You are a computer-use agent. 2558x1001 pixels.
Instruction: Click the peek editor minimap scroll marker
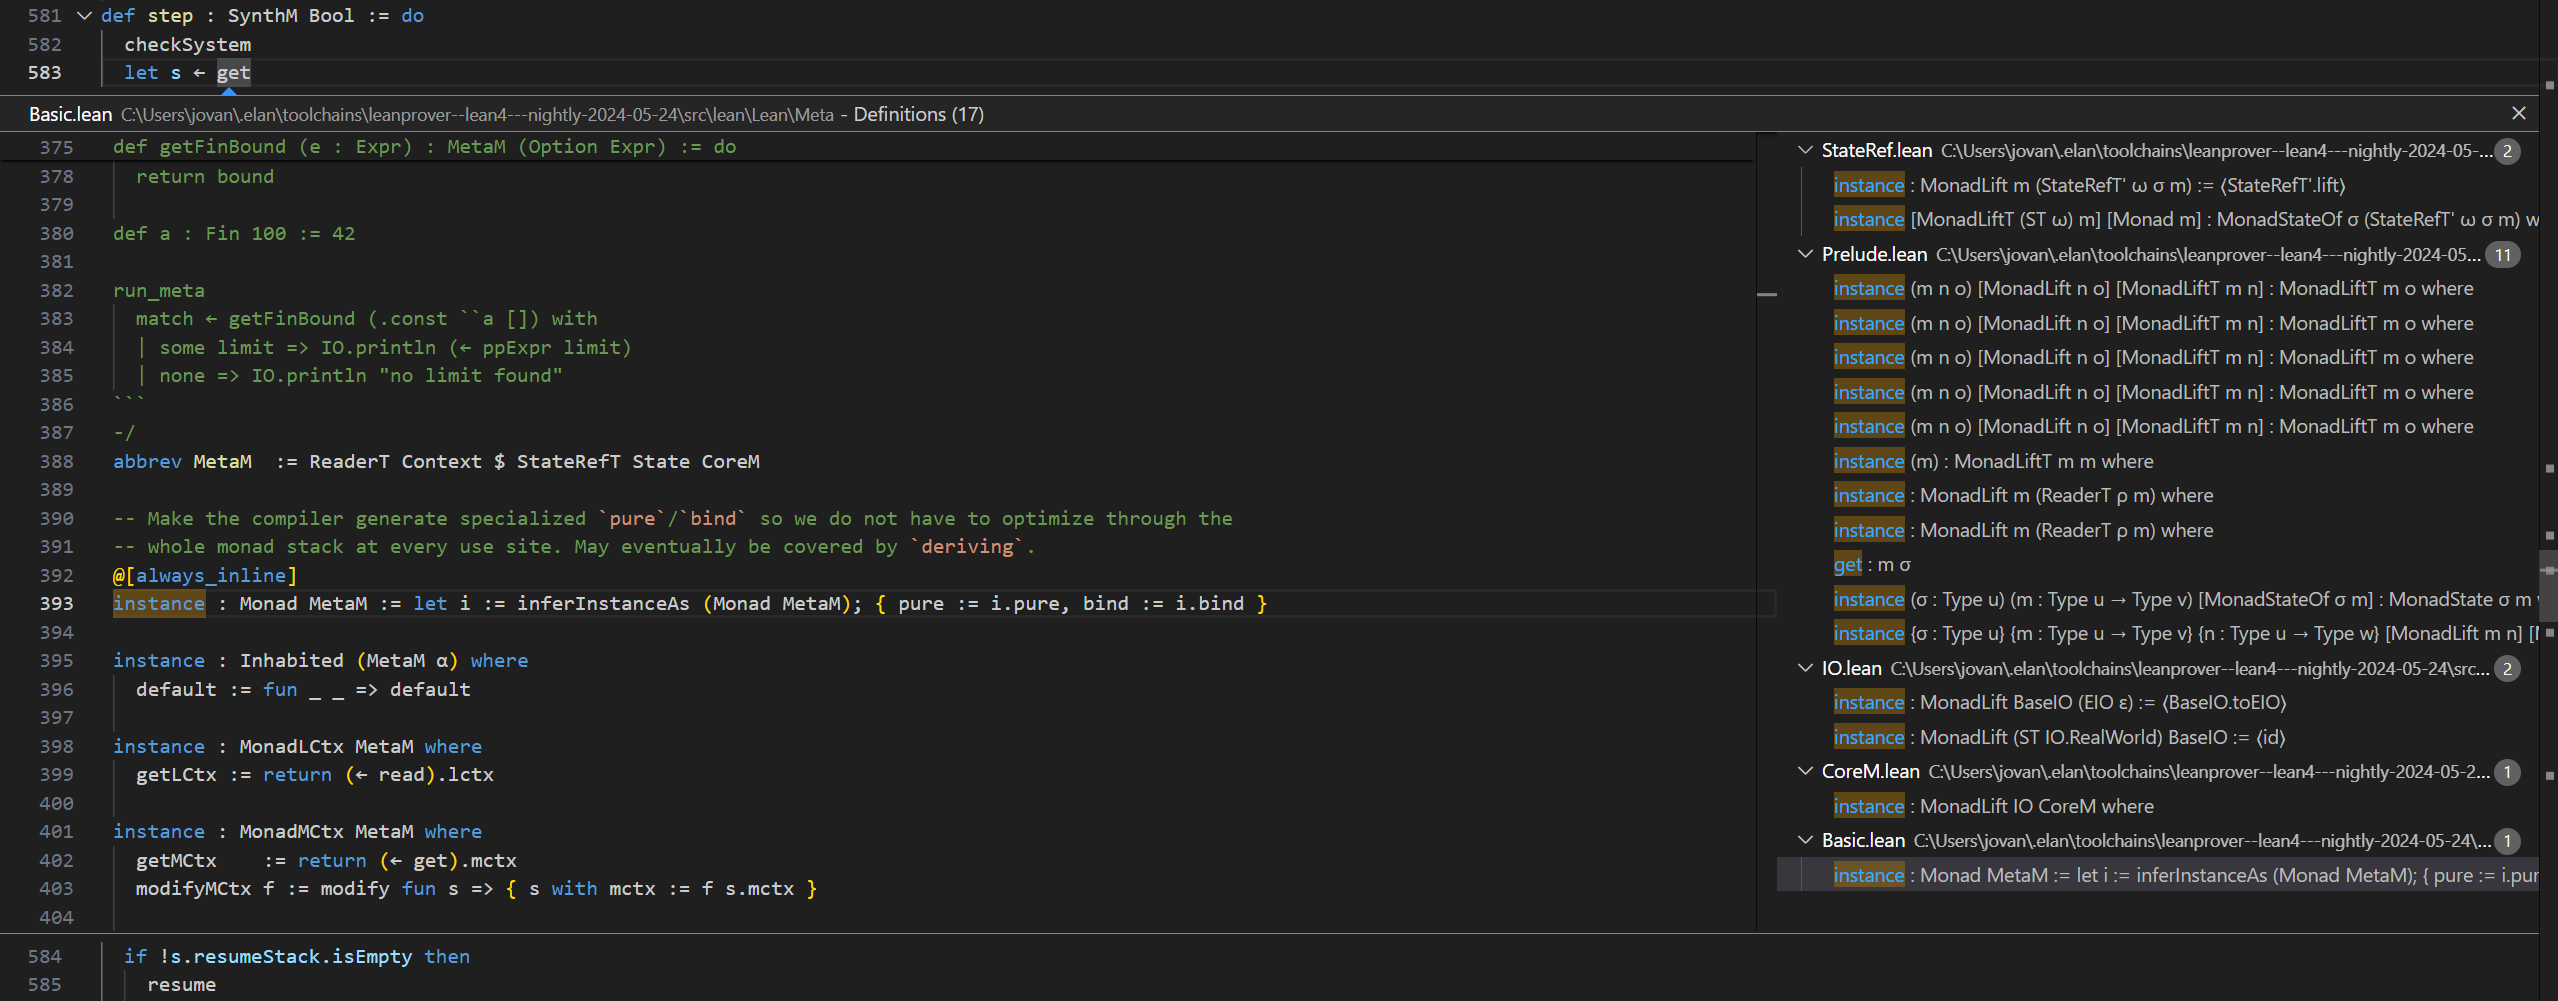(x=1767, y=294)
